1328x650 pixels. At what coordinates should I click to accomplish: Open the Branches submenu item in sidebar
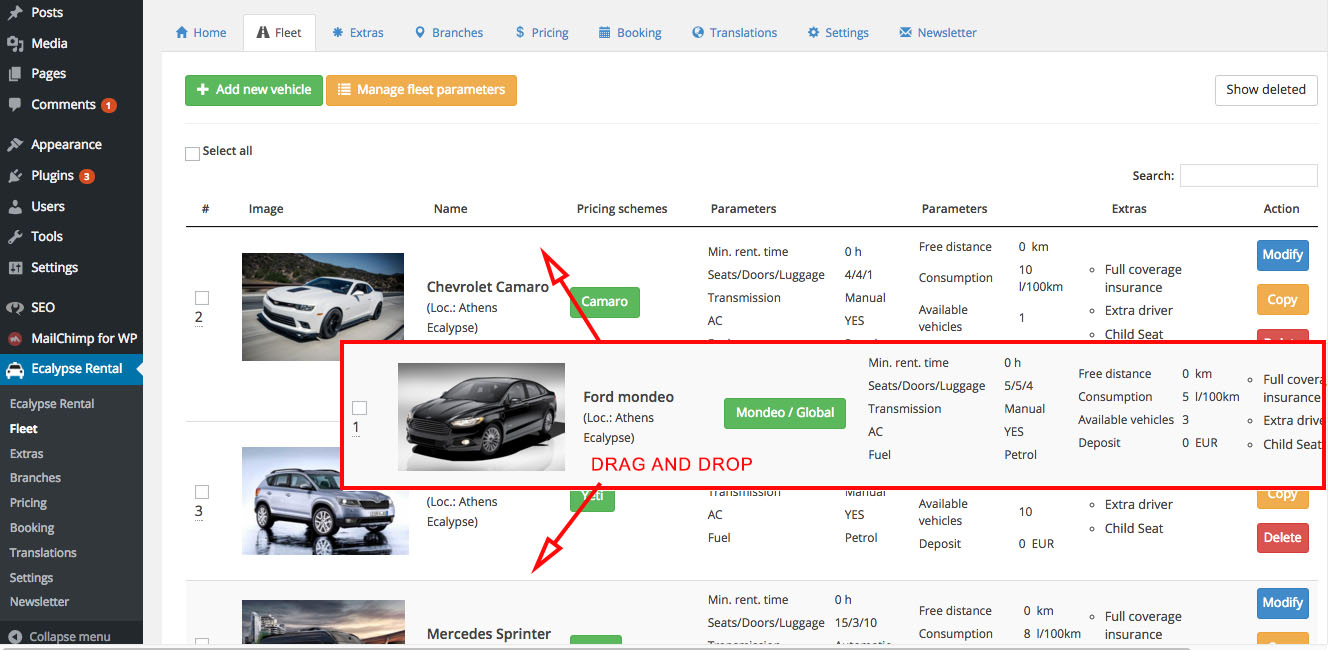tap(35, 478)
